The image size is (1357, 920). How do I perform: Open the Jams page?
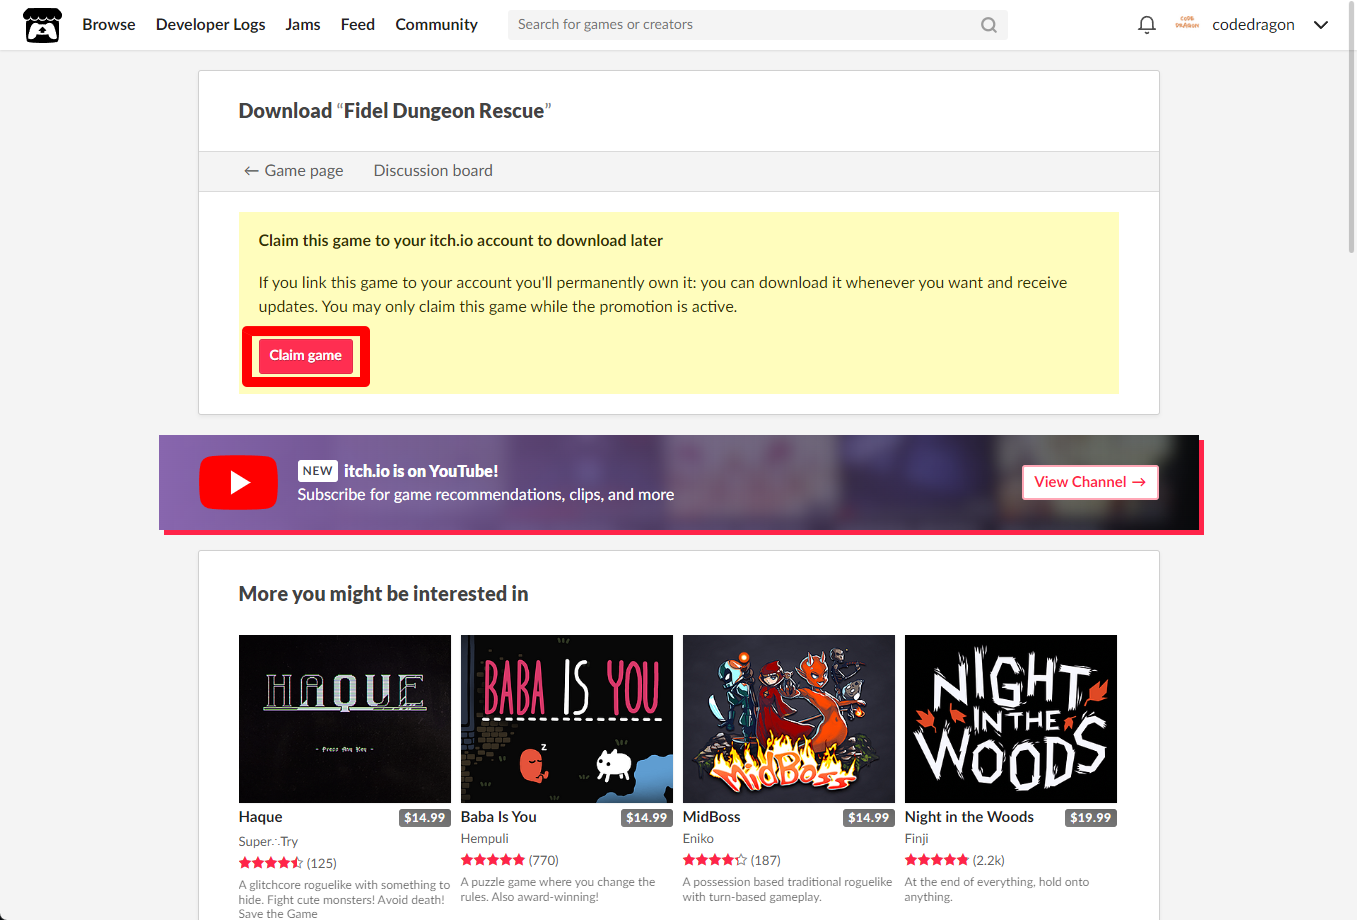point(303,25)
